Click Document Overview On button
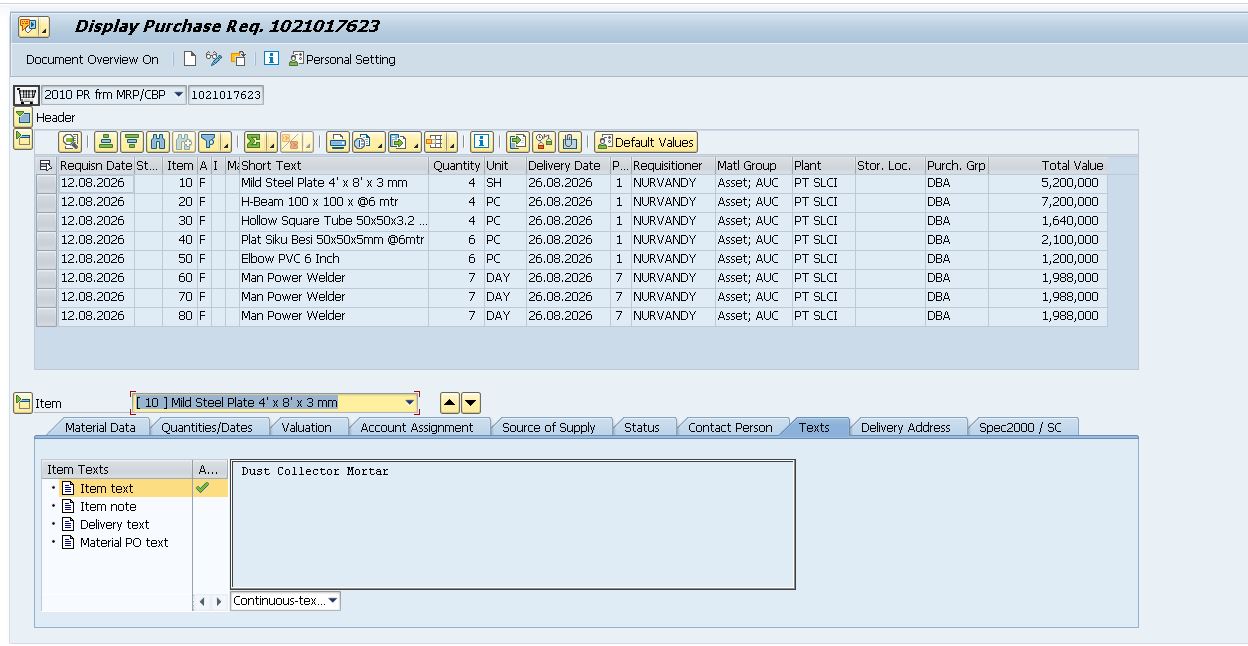 click(x=92, y=59)
